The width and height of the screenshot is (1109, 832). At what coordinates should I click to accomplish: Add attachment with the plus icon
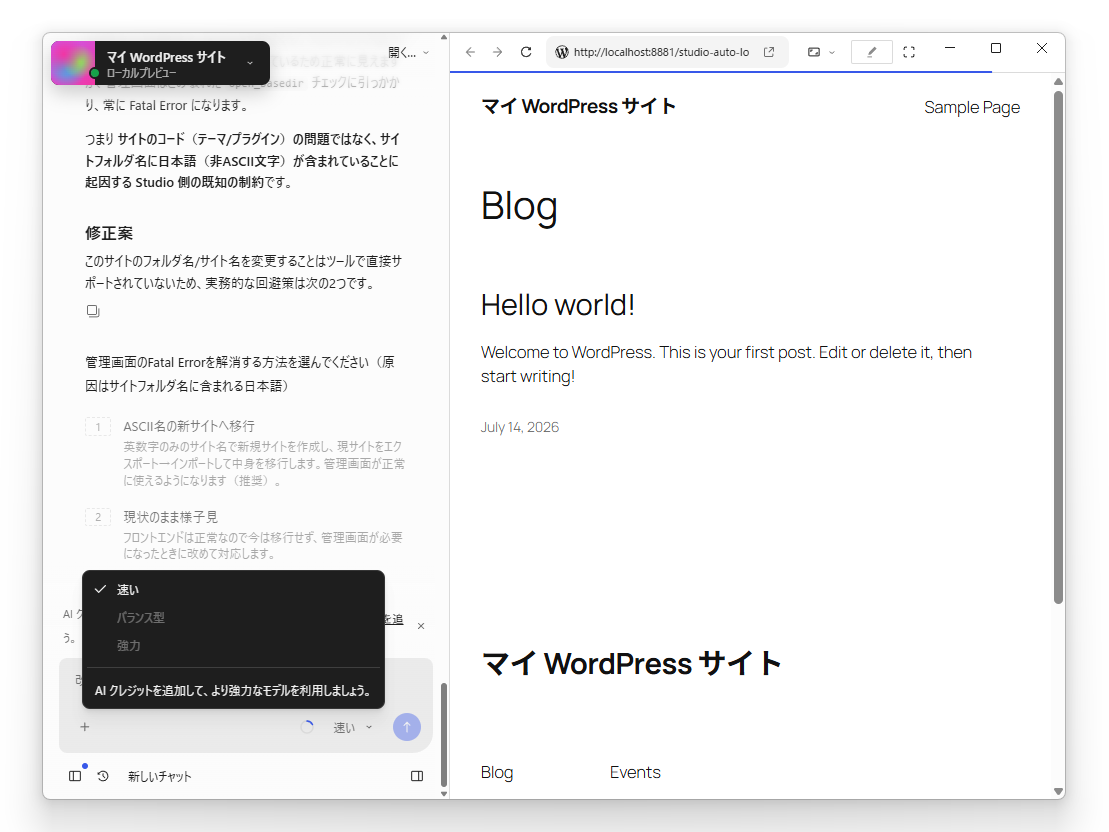click(85, 727)
